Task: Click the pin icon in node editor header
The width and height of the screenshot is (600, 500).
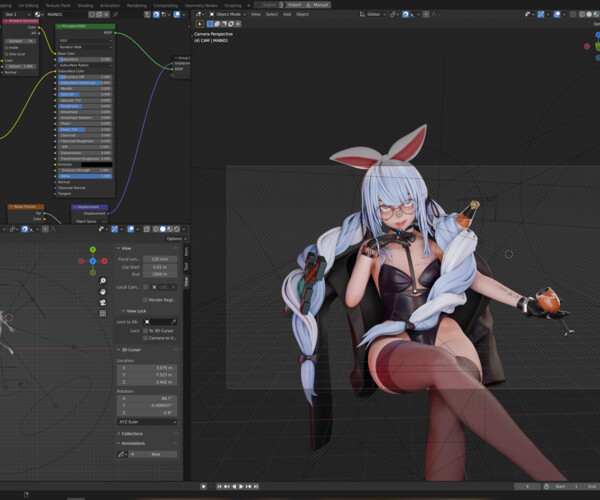Action: tap(115, 15)
